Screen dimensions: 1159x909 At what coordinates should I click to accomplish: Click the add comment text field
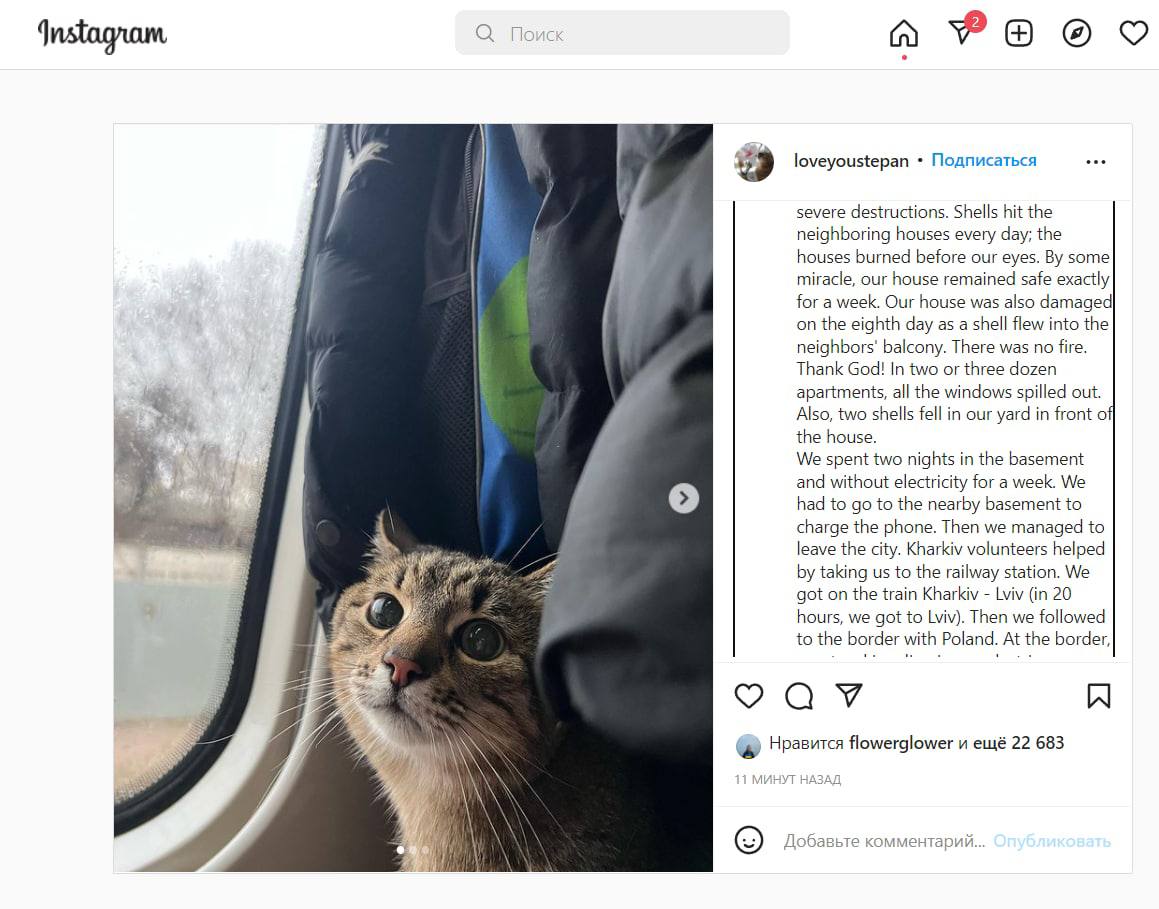click(884, 841)
